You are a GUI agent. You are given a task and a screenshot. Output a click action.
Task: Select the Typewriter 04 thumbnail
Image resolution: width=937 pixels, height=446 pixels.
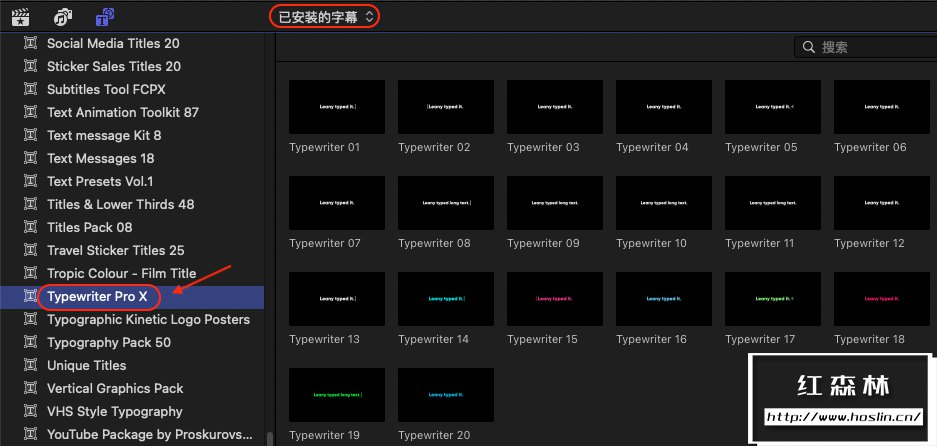tap(664, 107)
